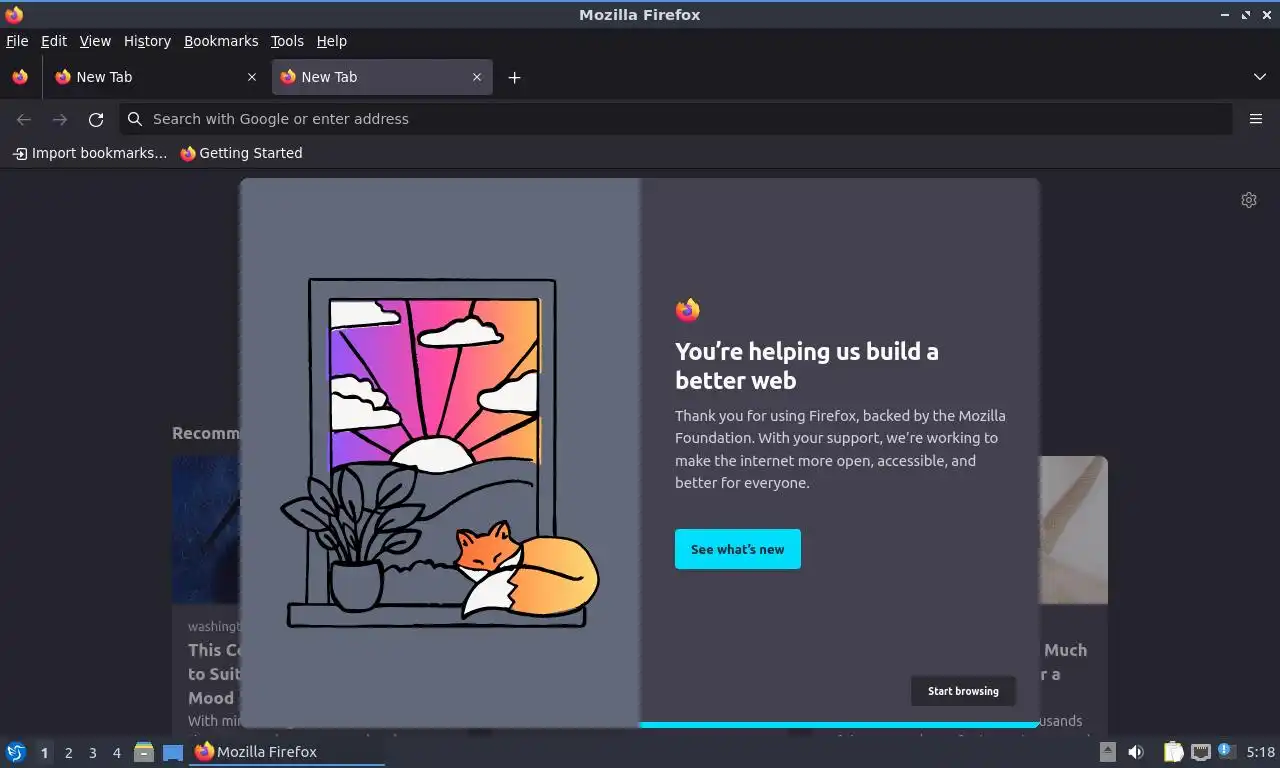Click the update notifier tray icon
This screenshot has height=768, width=1280.
pyautogui.click(x=1226, y=751)
